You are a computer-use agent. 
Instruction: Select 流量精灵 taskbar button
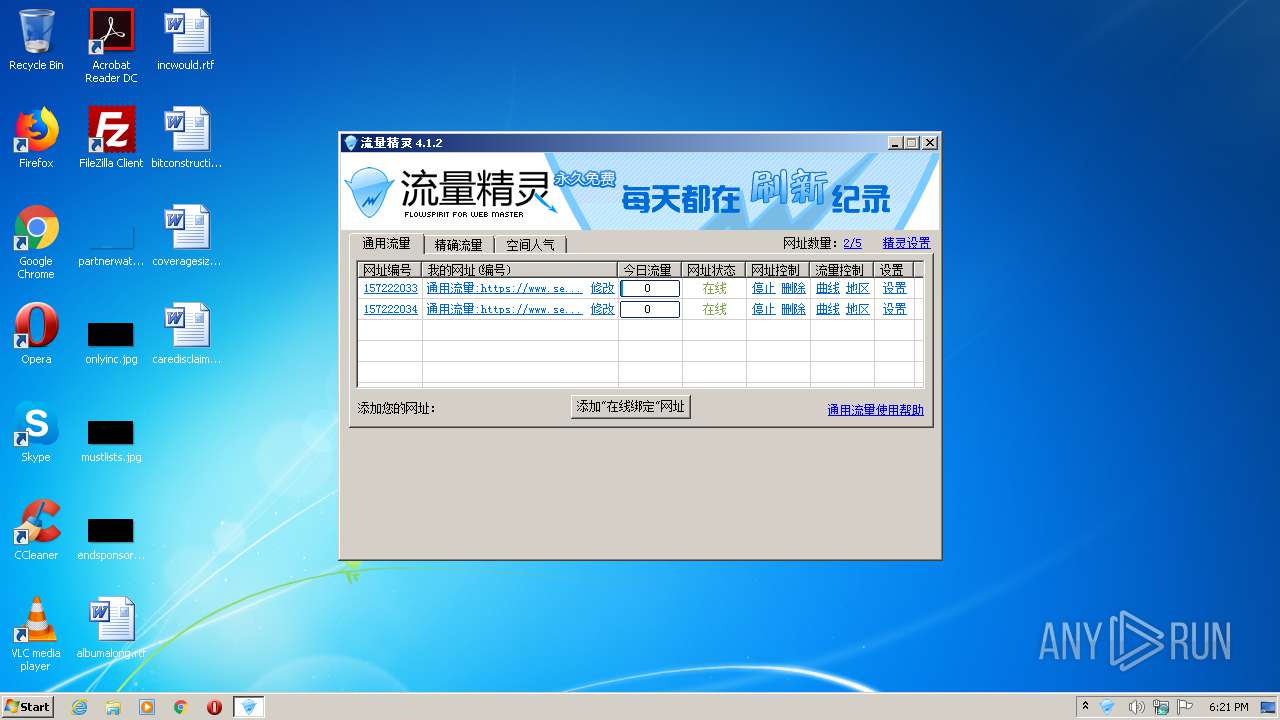pyautogui.click(x=249, y=707)
